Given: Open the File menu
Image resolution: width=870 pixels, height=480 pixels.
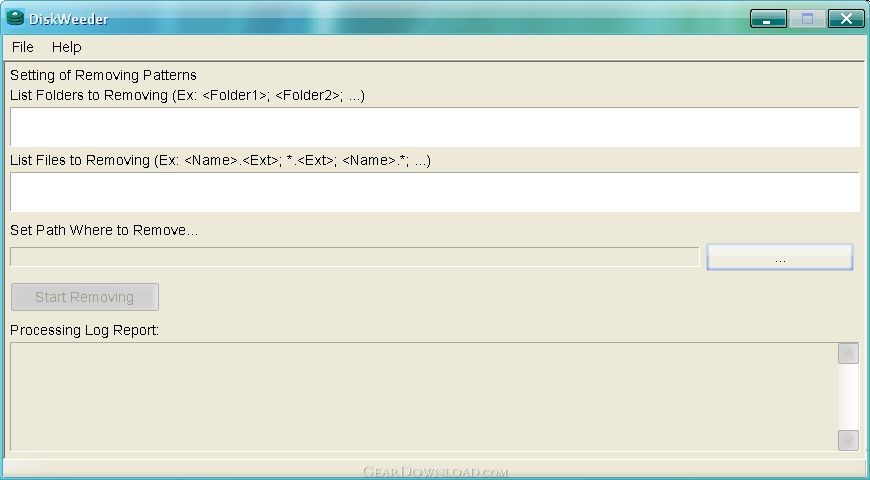Looking at the screenshot, I should coord(23,47).
